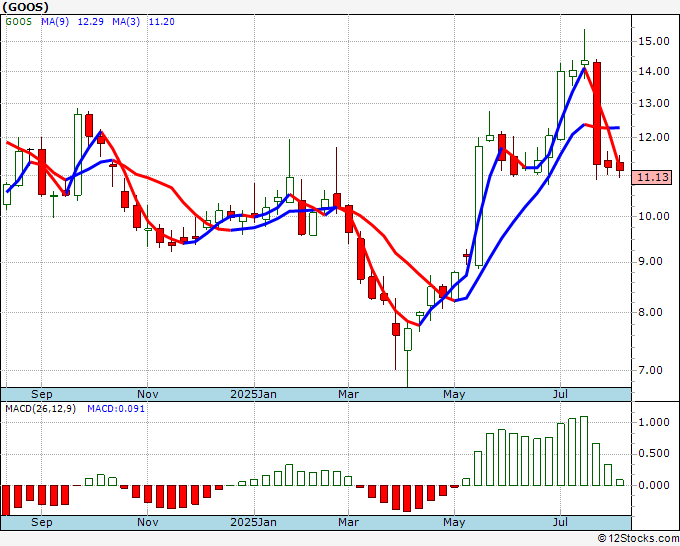The image size is (680, 546).
Task: Click the Sep label on price chart axis
Action: coord(42,394)
